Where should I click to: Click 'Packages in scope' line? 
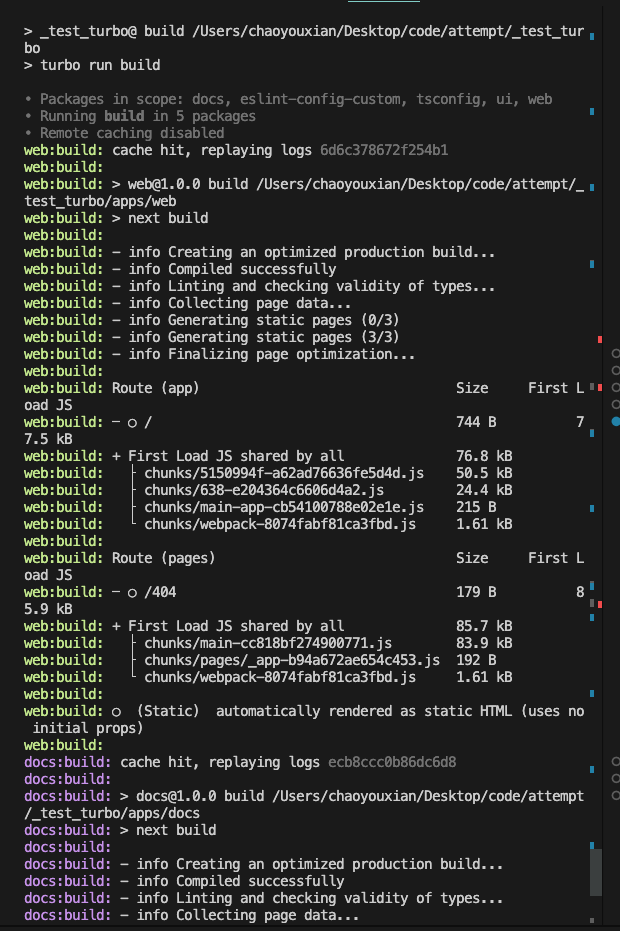pos(288,99)
